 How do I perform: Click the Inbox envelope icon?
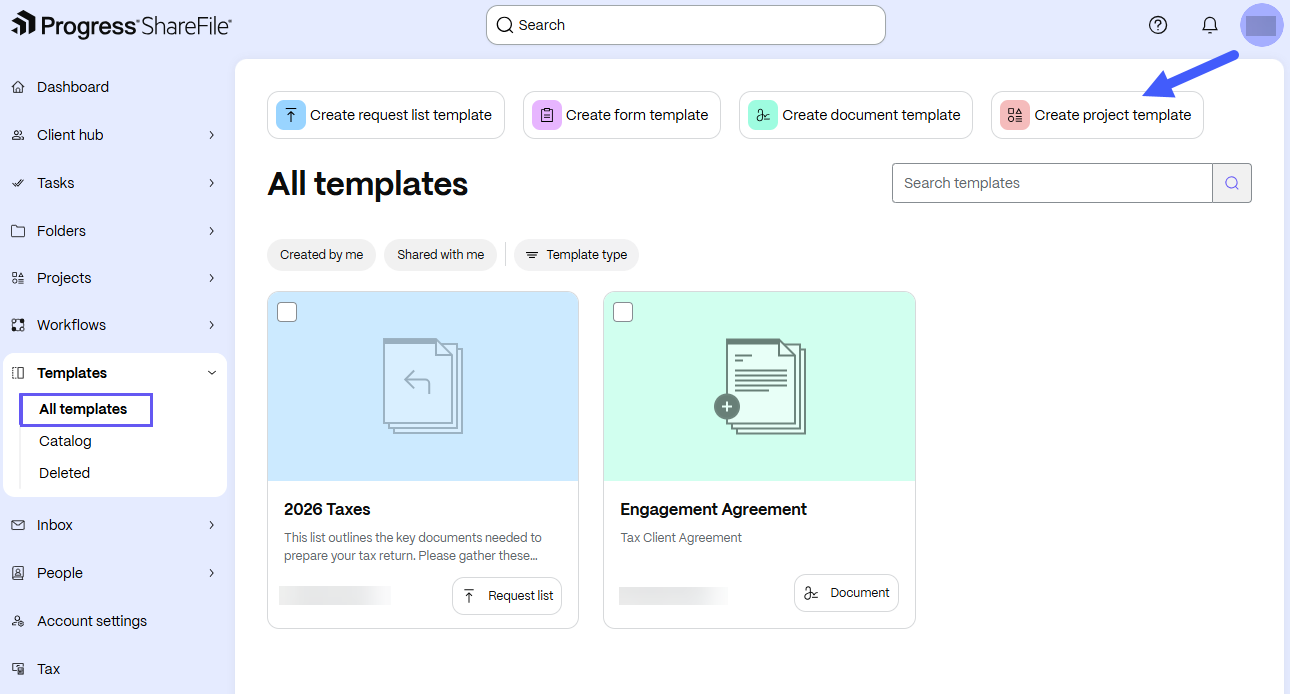point(18,525)
